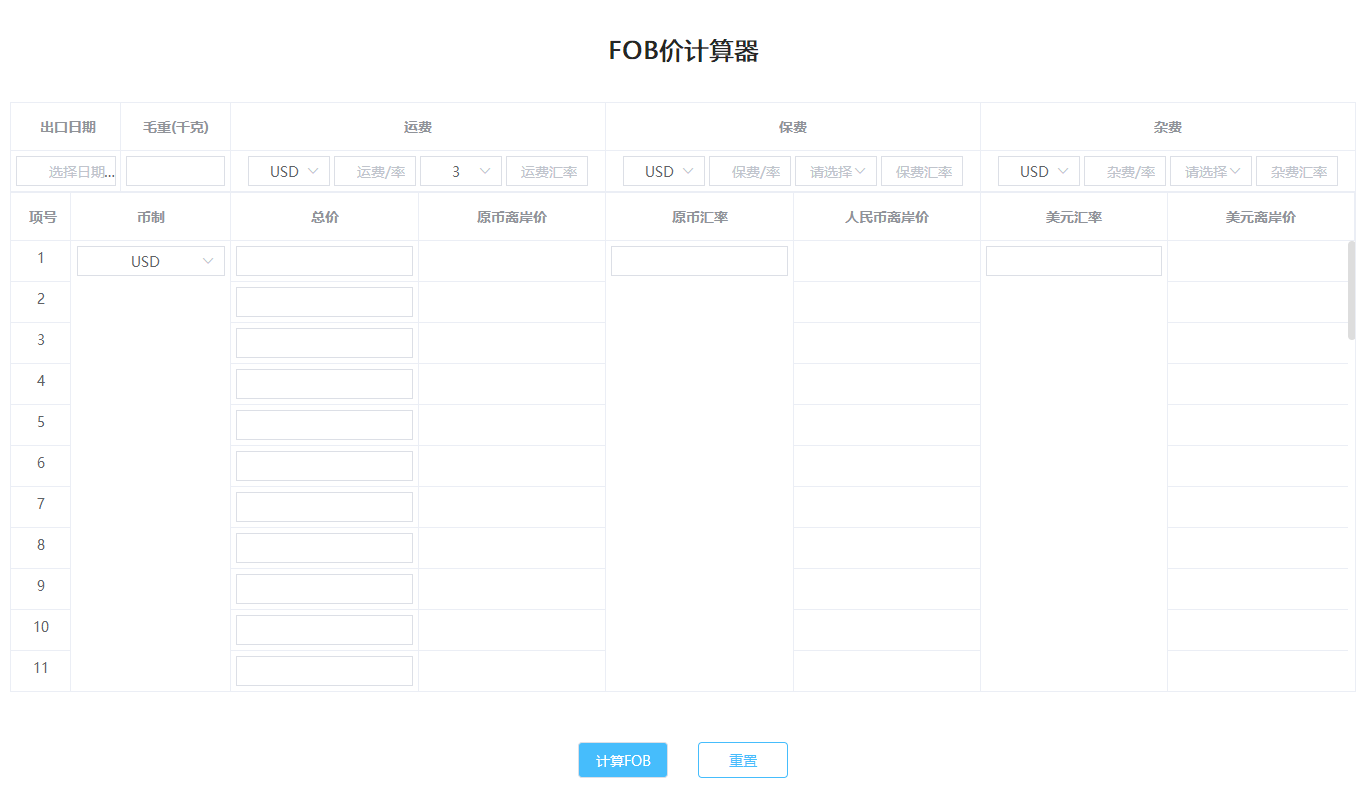Click the 人民币离岸价 column header
1357x798 pixels.
coord(887,217)
